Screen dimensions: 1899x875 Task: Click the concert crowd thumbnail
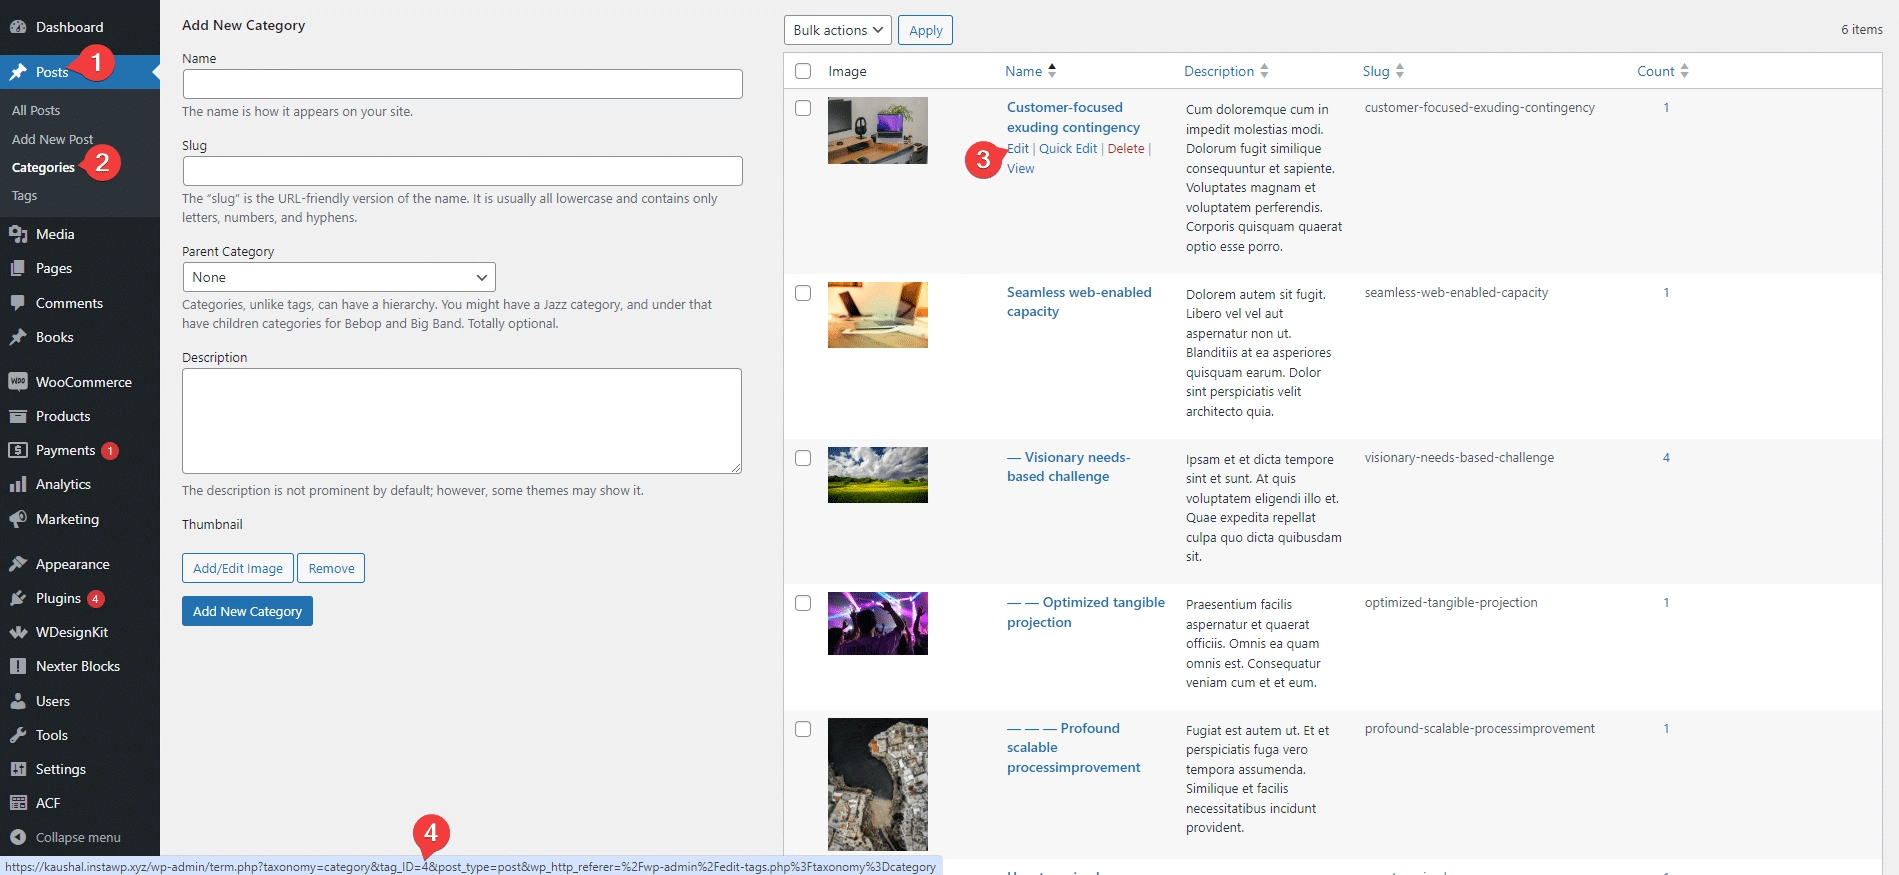click(878, 624)
